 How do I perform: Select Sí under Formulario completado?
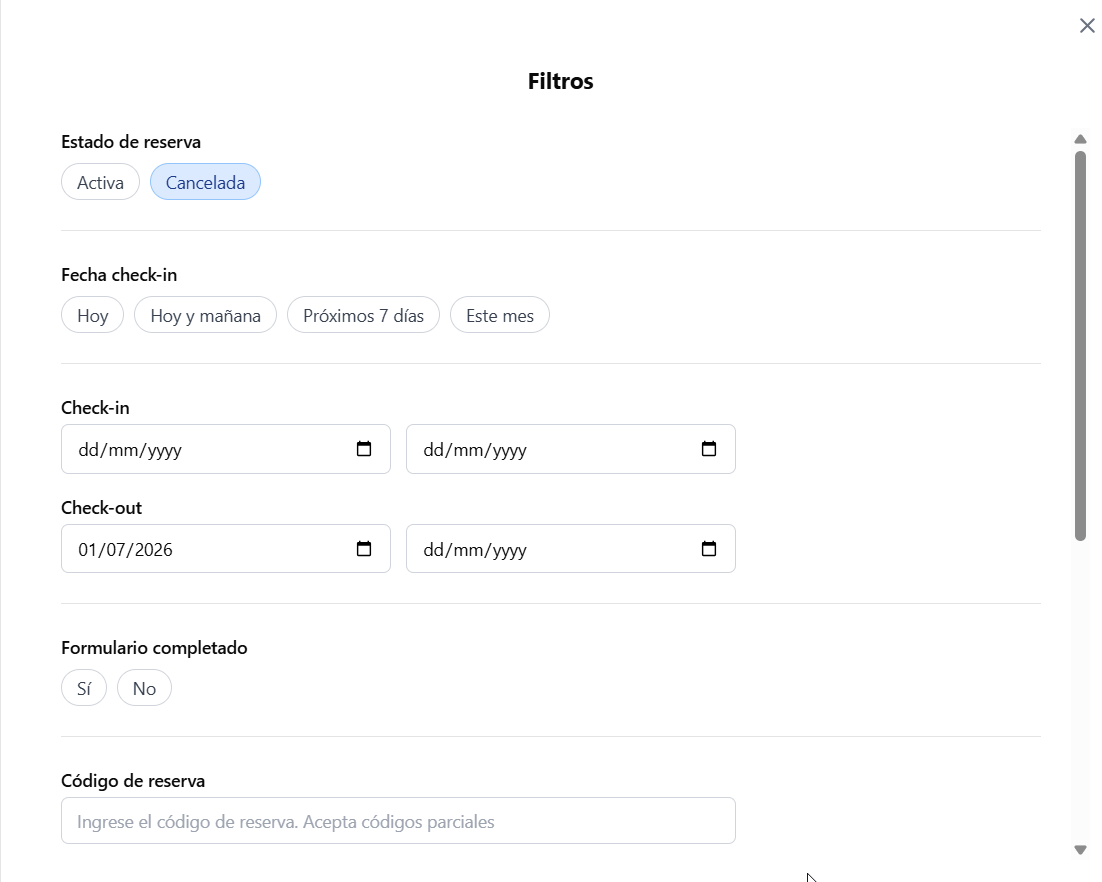(x=84, y=688)
